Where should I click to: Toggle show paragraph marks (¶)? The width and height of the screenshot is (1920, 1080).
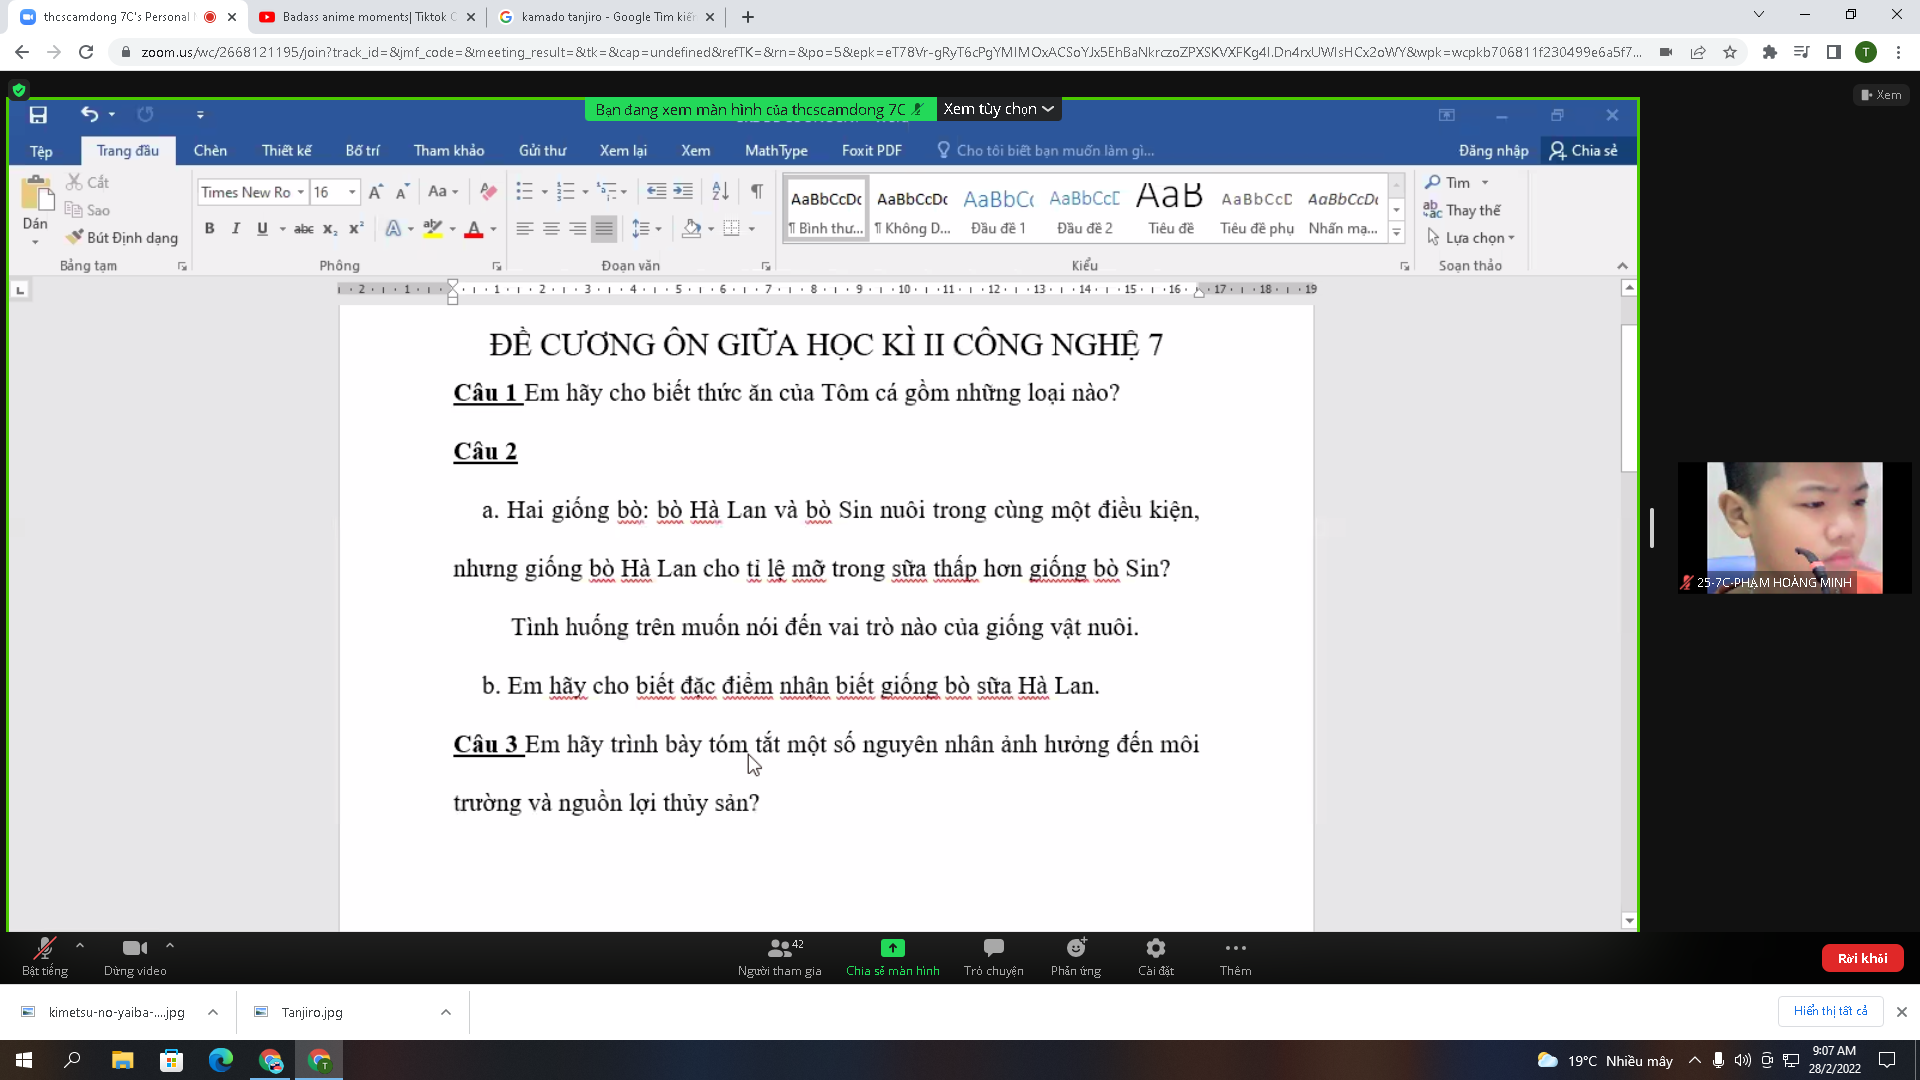pos(757,192)
